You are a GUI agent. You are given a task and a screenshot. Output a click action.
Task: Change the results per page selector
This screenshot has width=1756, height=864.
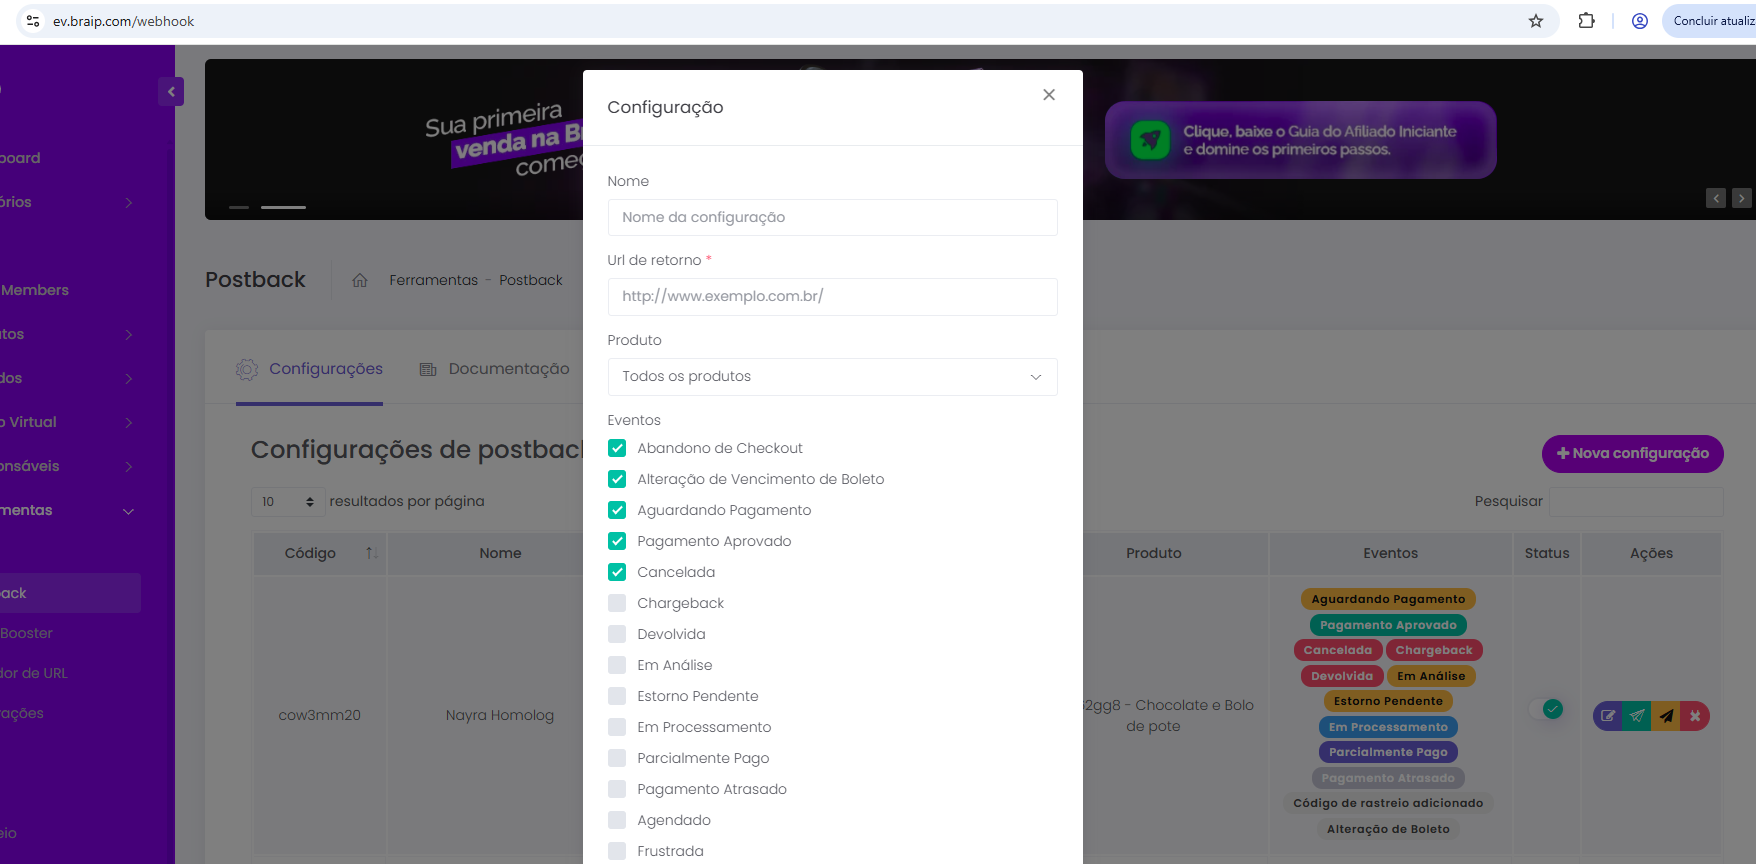(x=288, y=502)
